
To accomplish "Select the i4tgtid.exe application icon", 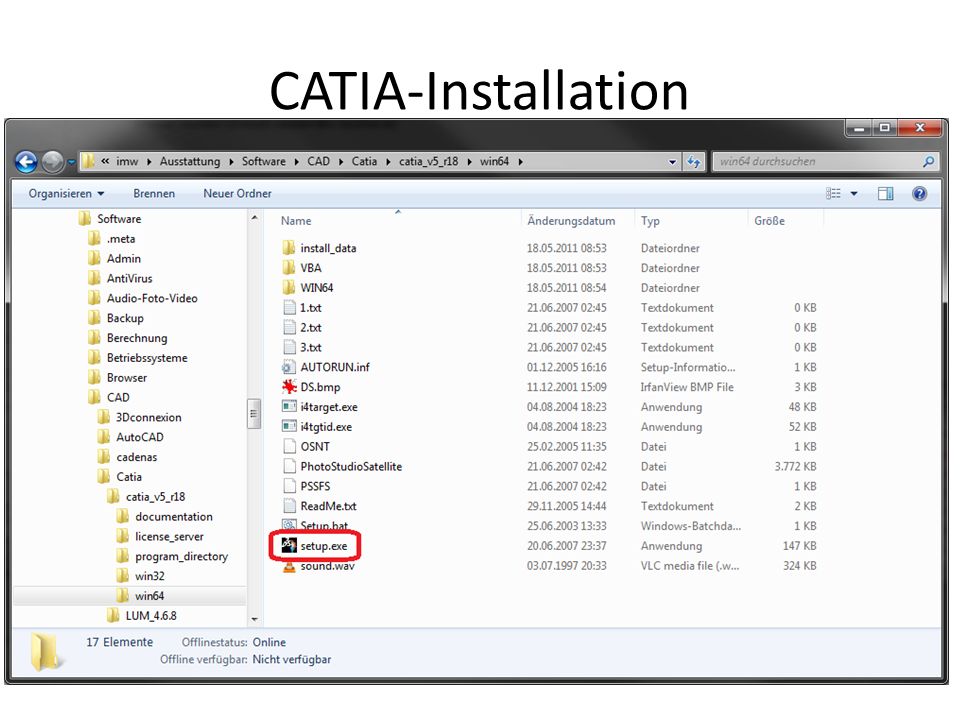I will (x=289, y=426).
